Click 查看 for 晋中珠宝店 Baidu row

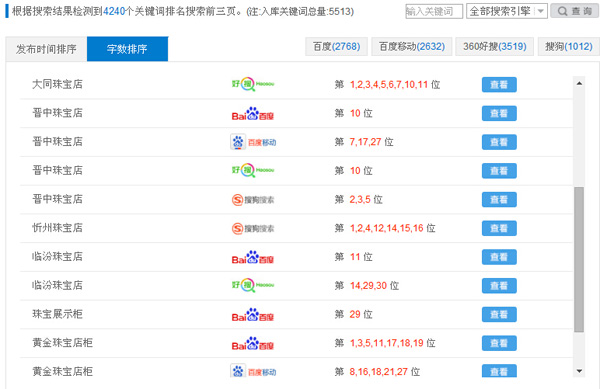(x=499, y=113)
